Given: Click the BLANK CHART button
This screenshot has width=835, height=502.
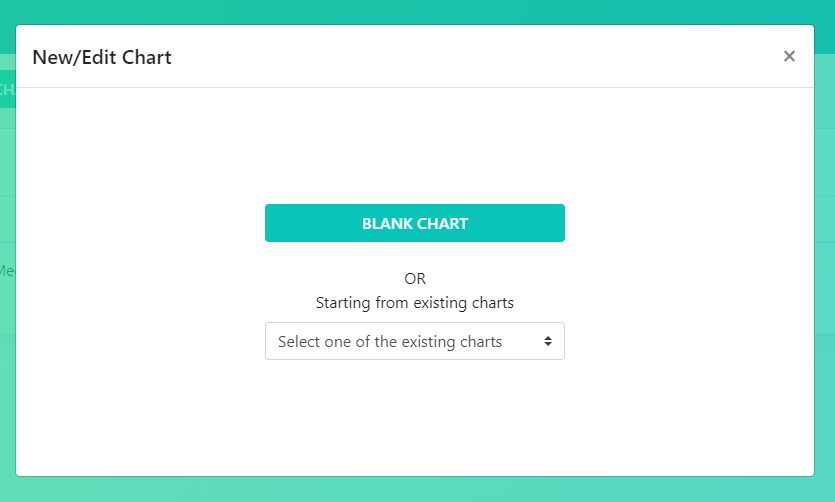Looking at the screenshot, I should pos(414,223).
